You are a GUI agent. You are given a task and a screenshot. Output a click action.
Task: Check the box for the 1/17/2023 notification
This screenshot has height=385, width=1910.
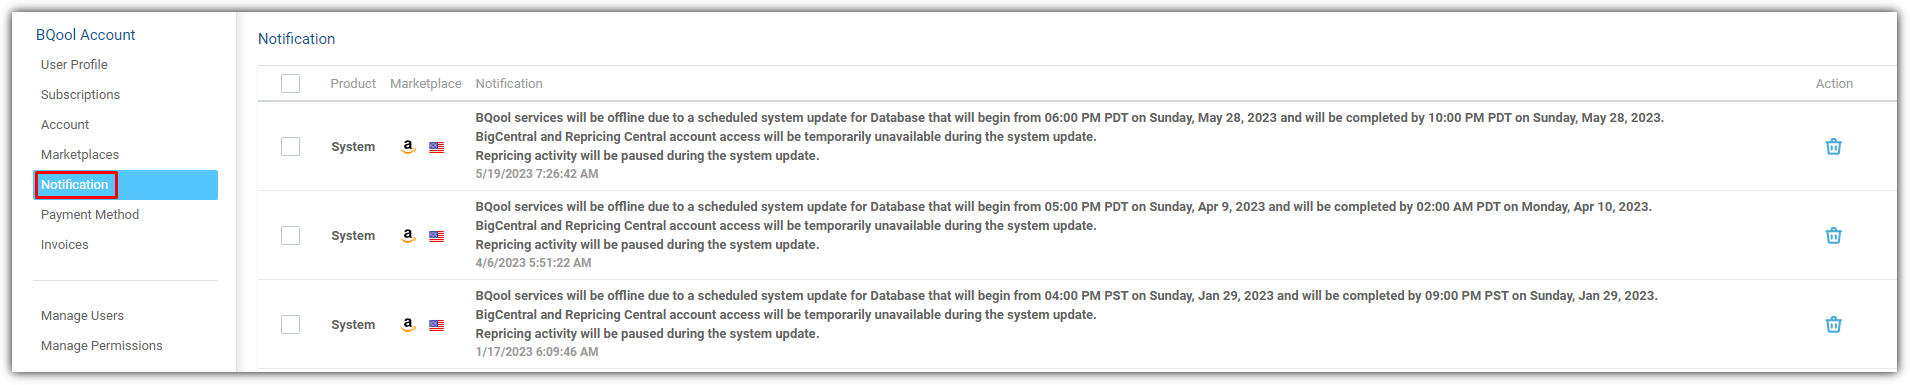click(291, 324)
